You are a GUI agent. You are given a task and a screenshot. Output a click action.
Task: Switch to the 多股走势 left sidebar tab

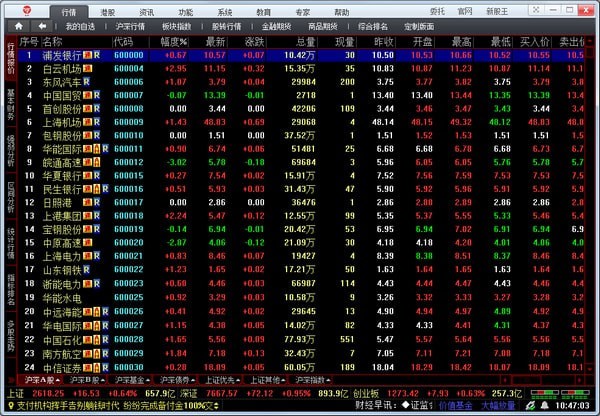point(11,336)
